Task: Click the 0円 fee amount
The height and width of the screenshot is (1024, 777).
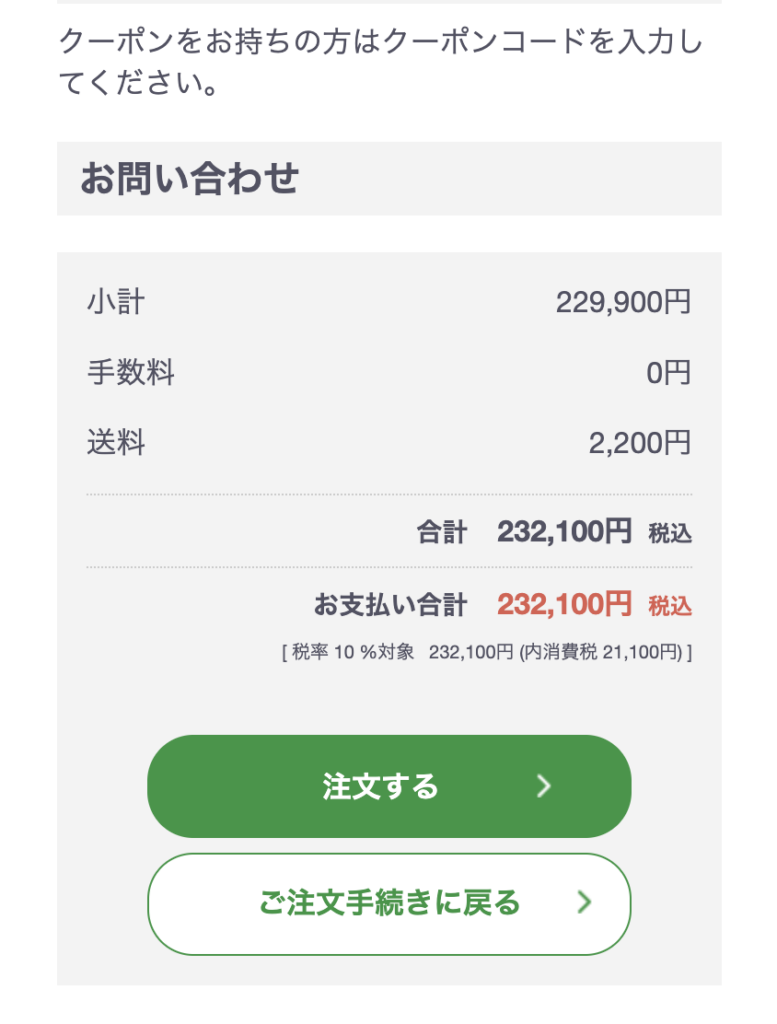Action: tap(668, 374)
